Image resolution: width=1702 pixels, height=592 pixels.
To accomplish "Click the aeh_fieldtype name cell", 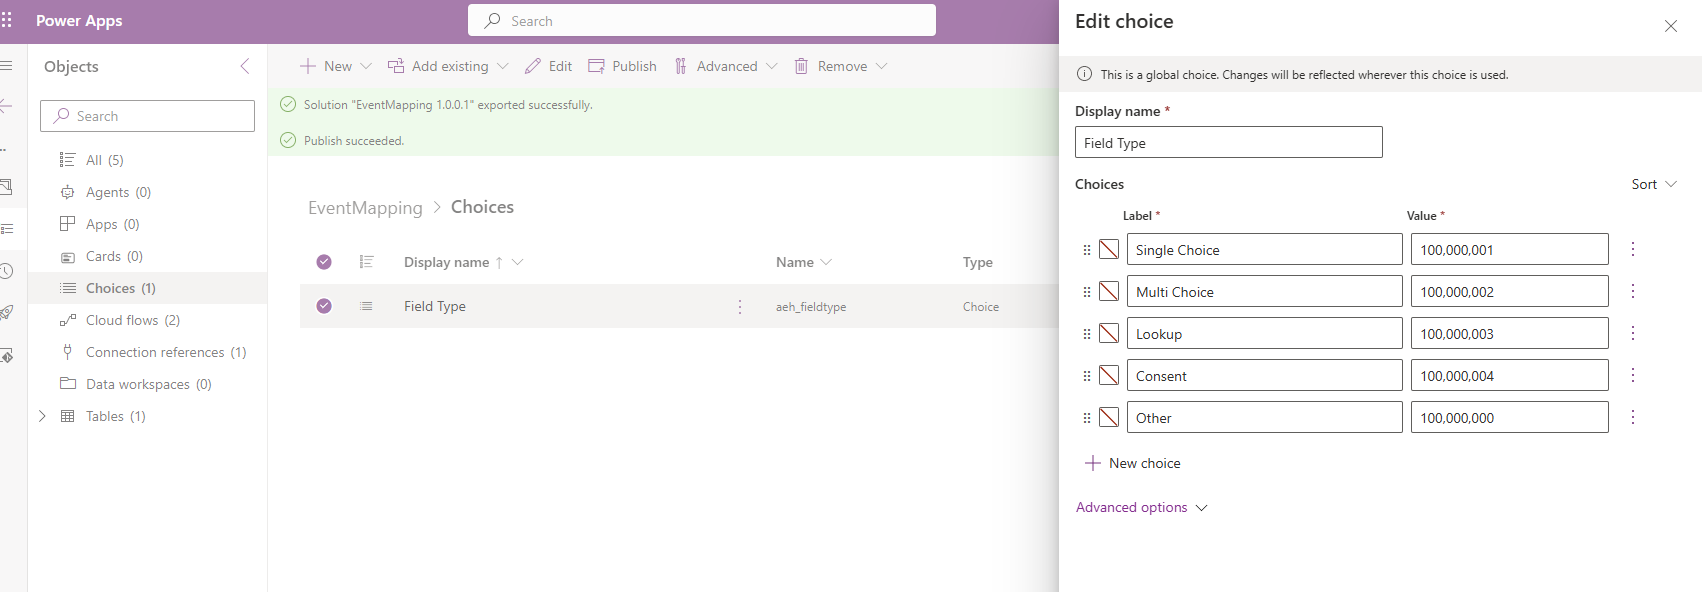I will coord(811,307).
